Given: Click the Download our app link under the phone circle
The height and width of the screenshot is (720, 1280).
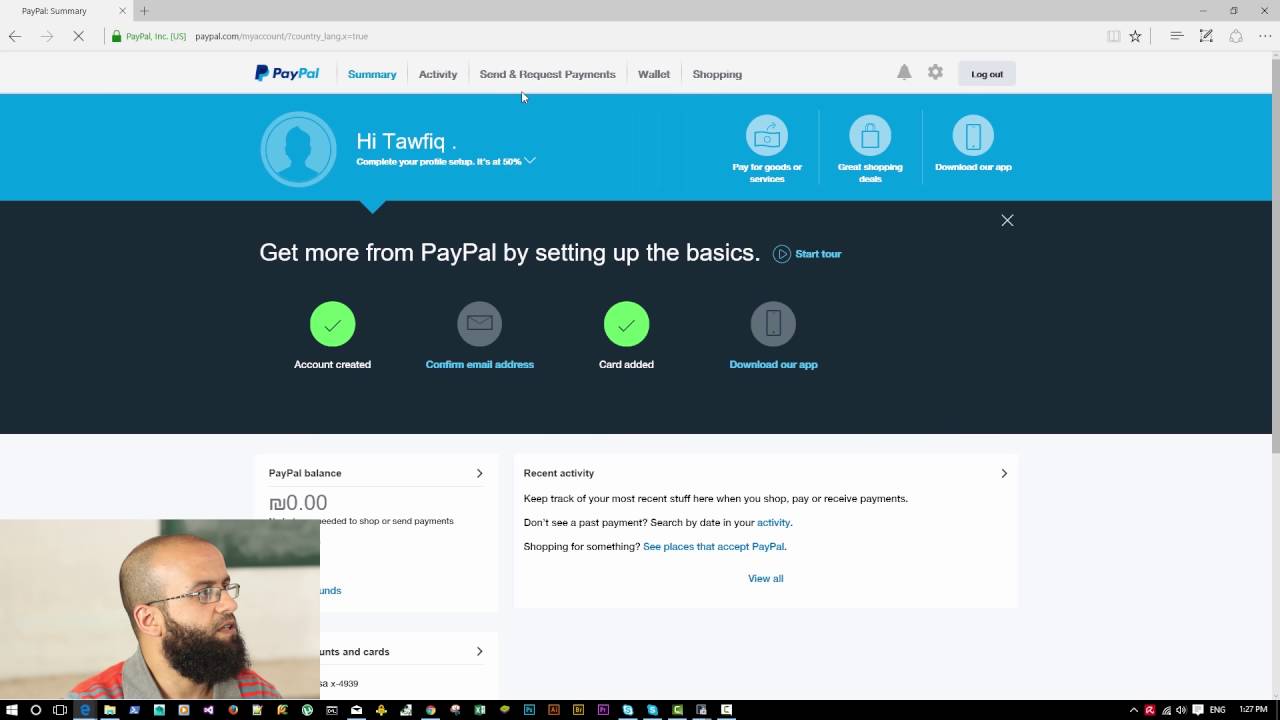Looking at the screenshot, I should pos(773,364).
